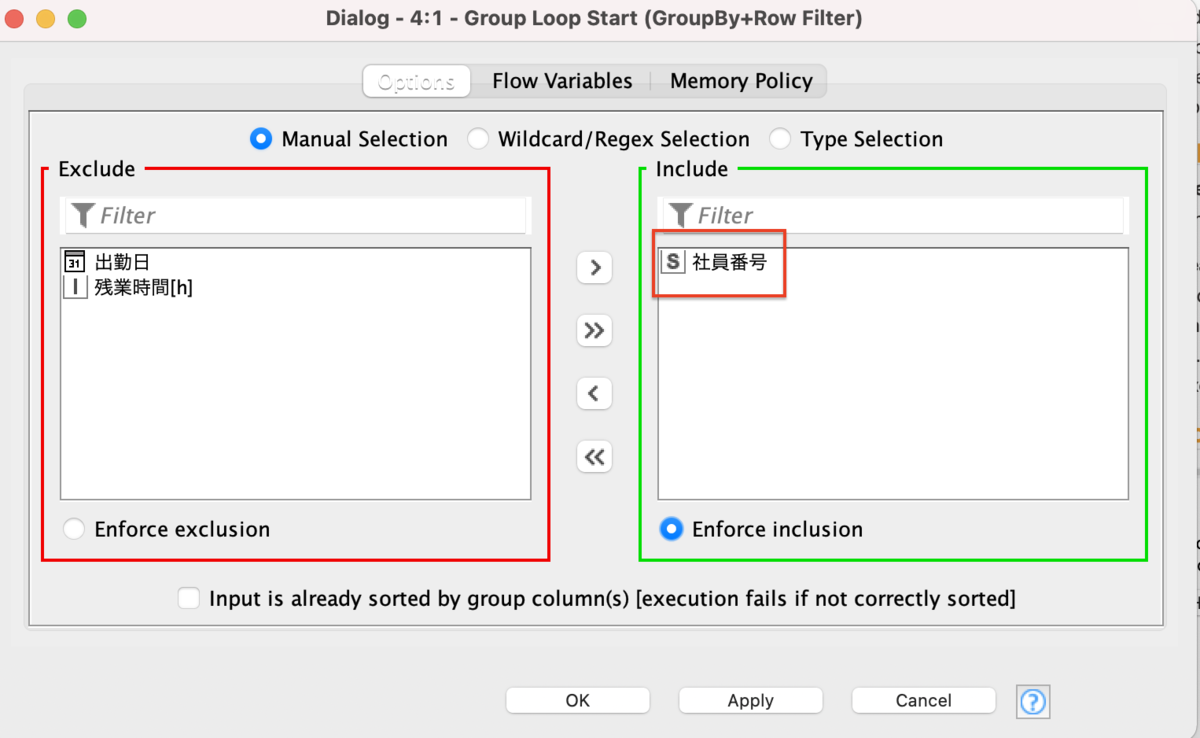1200x738 pixels.
Task: Select the Enforce inclusion option
Action: click(x=670, y=529)
